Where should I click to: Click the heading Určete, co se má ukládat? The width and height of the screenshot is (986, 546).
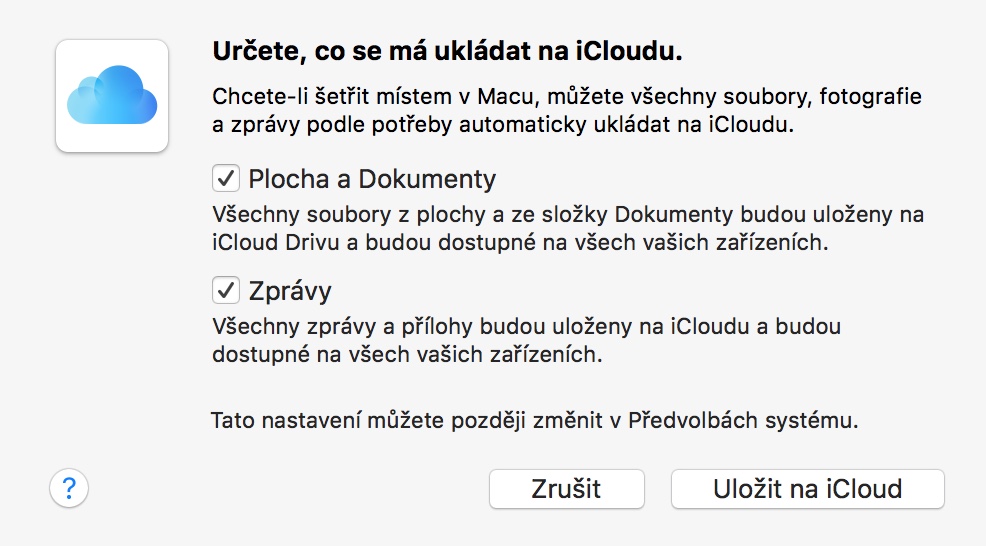453,50
